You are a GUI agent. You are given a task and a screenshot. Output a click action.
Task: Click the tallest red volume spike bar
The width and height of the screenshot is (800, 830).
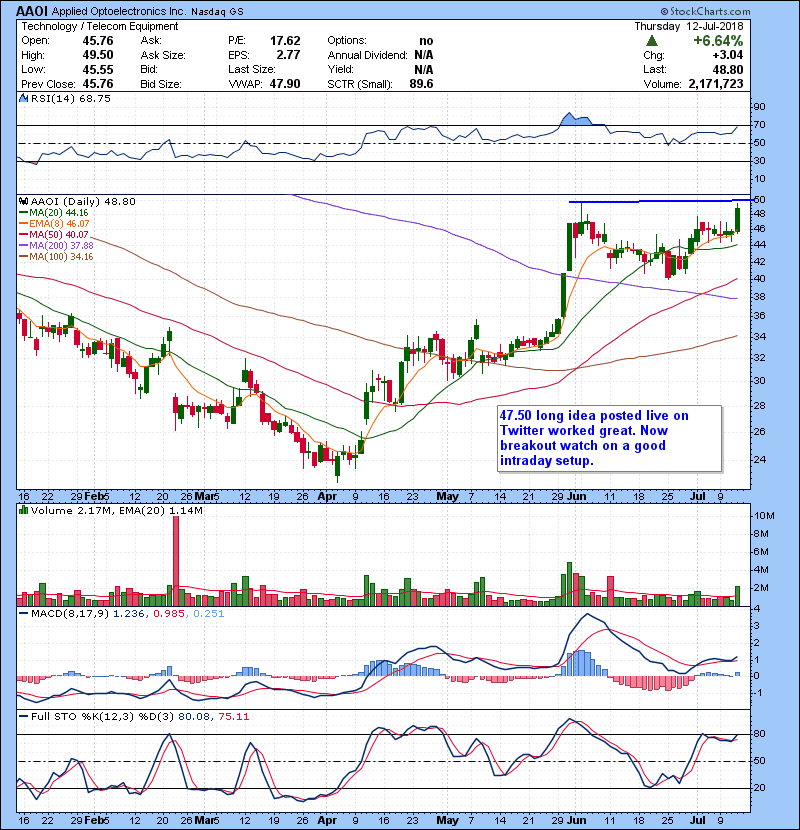[176, 561]
